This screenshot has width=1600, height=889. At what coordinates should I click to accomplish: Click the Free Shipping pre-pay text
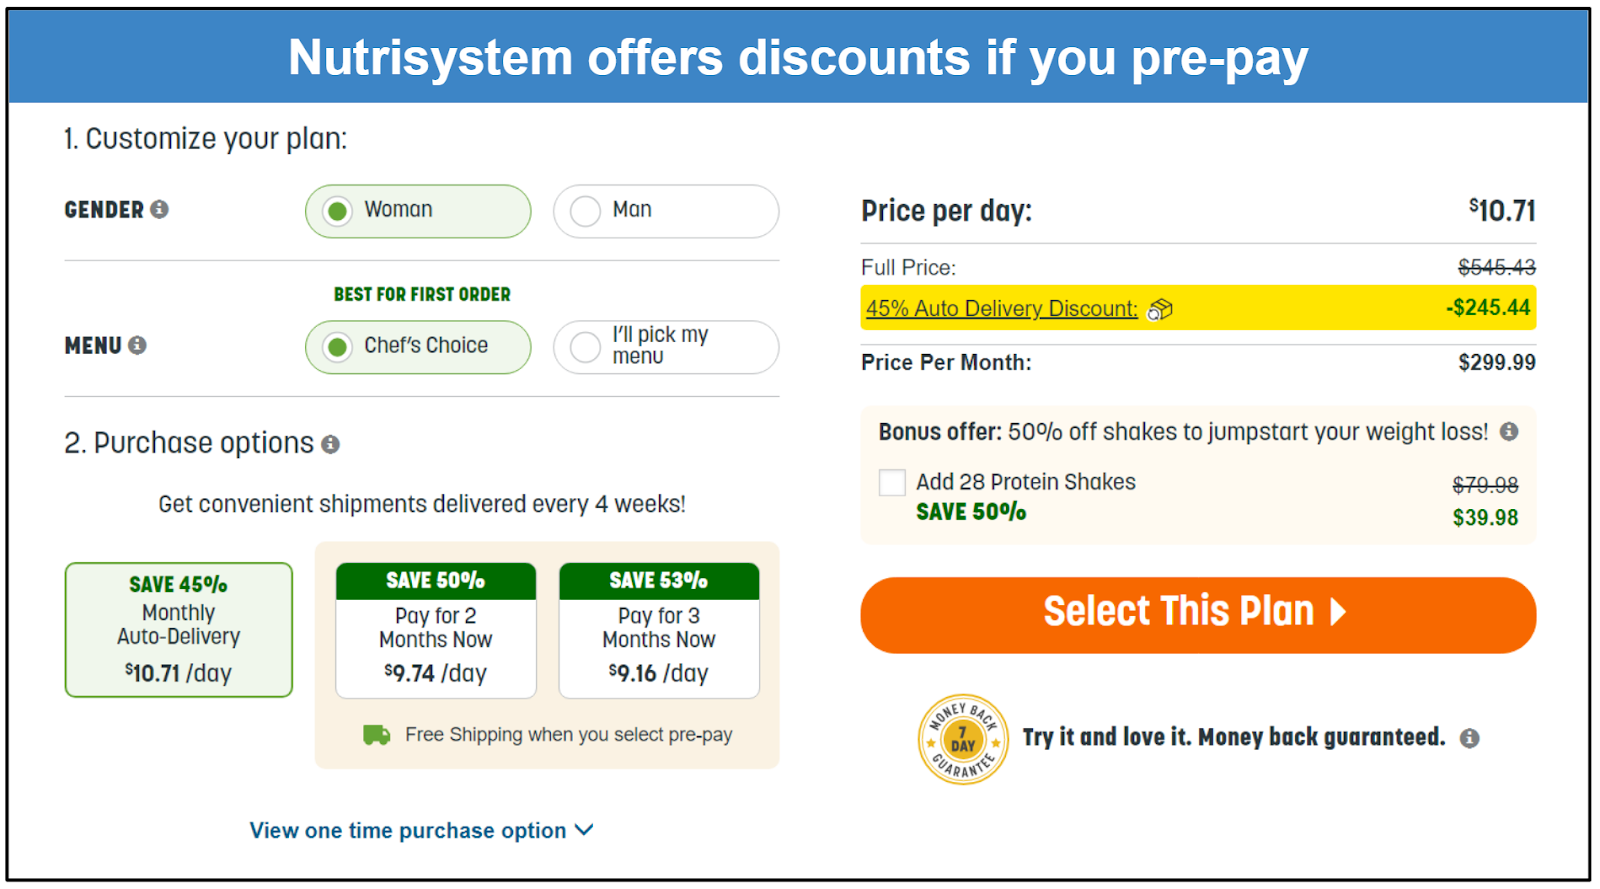click(x=568, y=735)
